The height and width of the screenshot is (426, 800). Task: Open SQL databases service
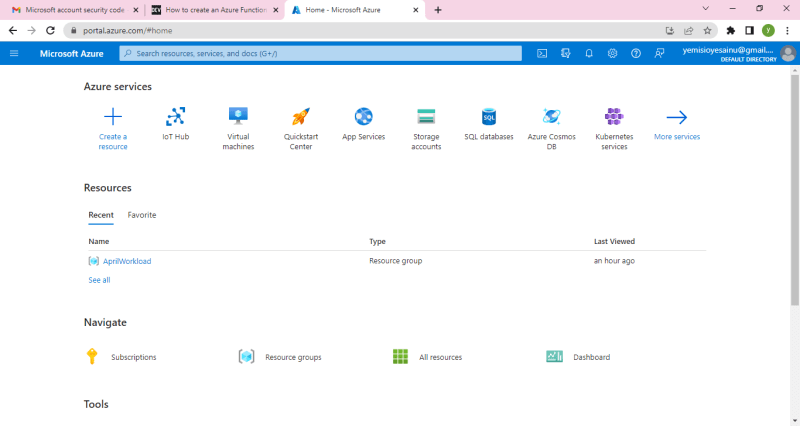[489, 116]
